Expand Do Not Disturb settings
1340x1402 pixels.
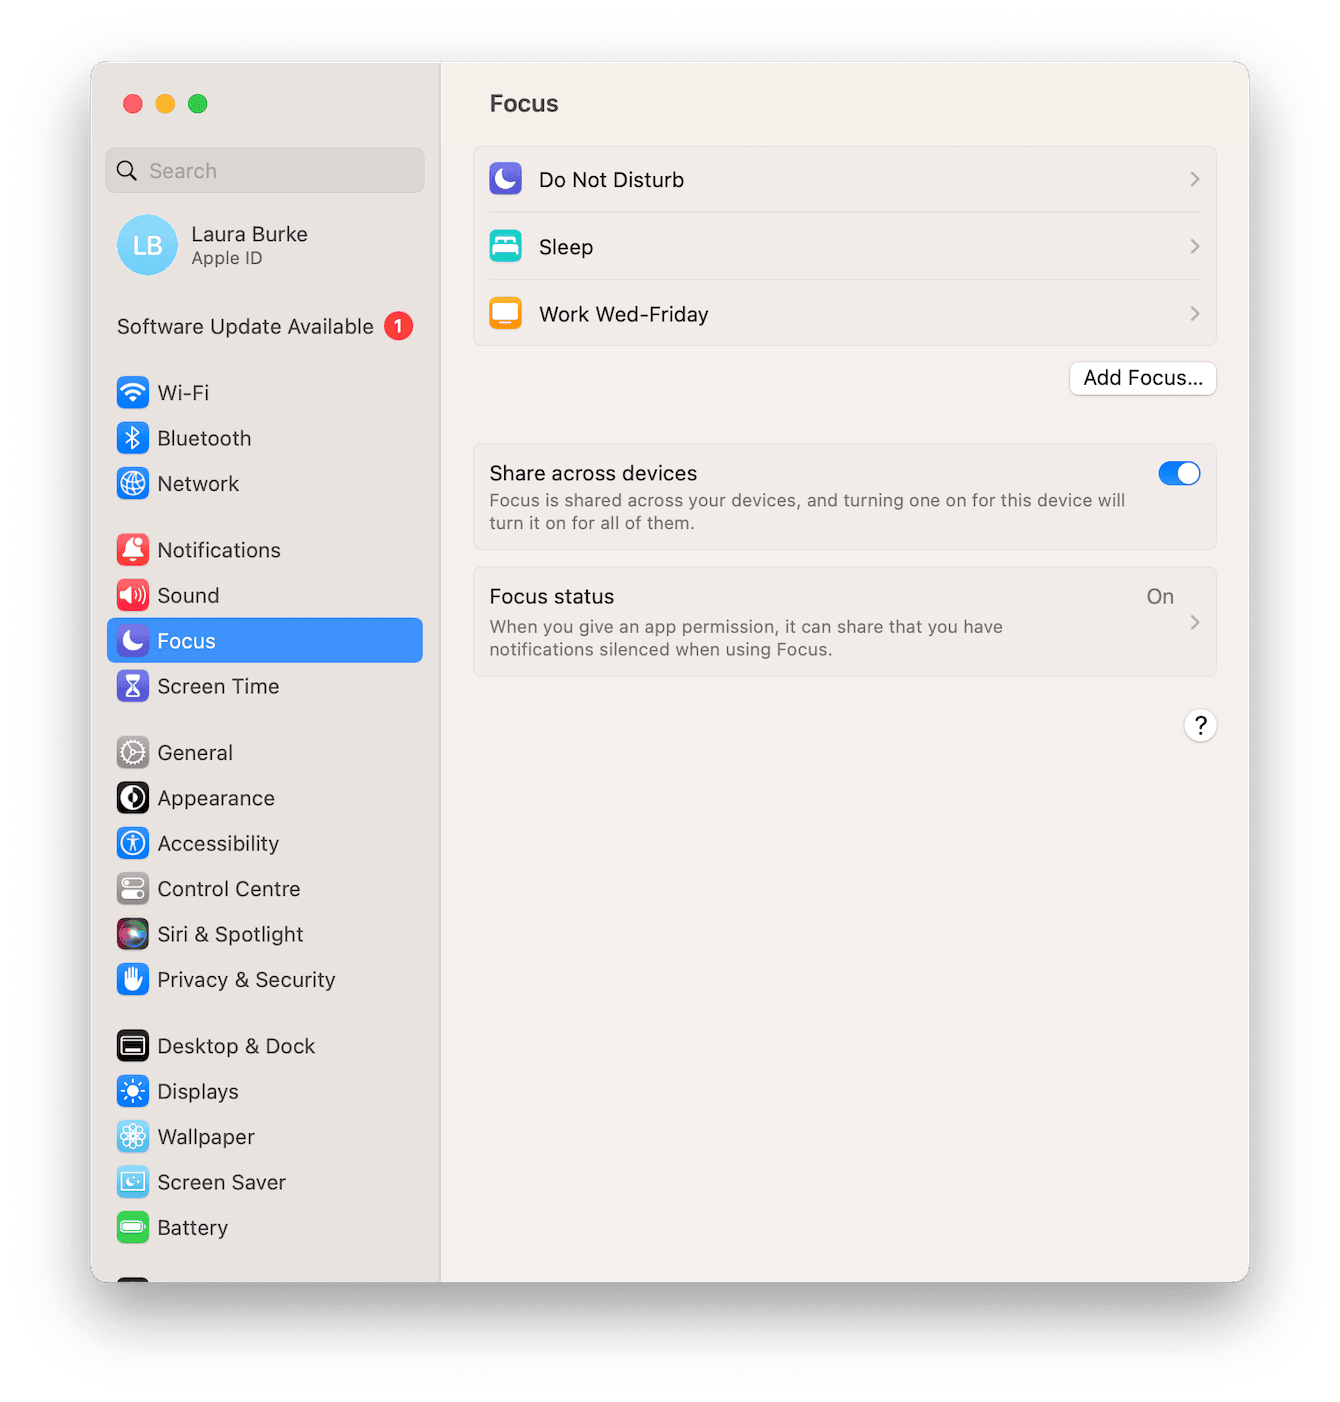pos(1193,179)
